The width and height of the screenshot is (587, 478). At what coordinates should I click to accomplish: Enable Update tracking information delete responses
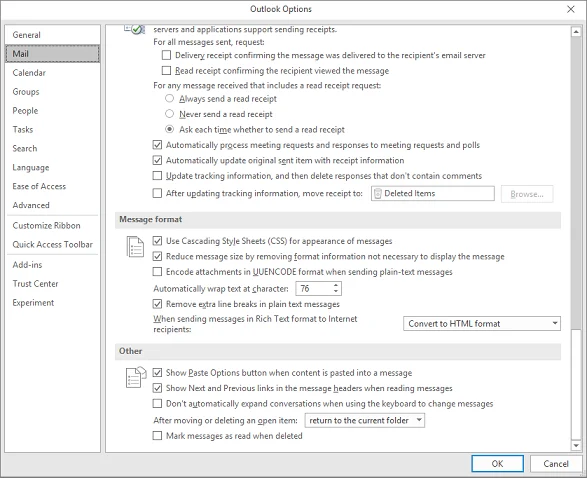tap(157, 176)
